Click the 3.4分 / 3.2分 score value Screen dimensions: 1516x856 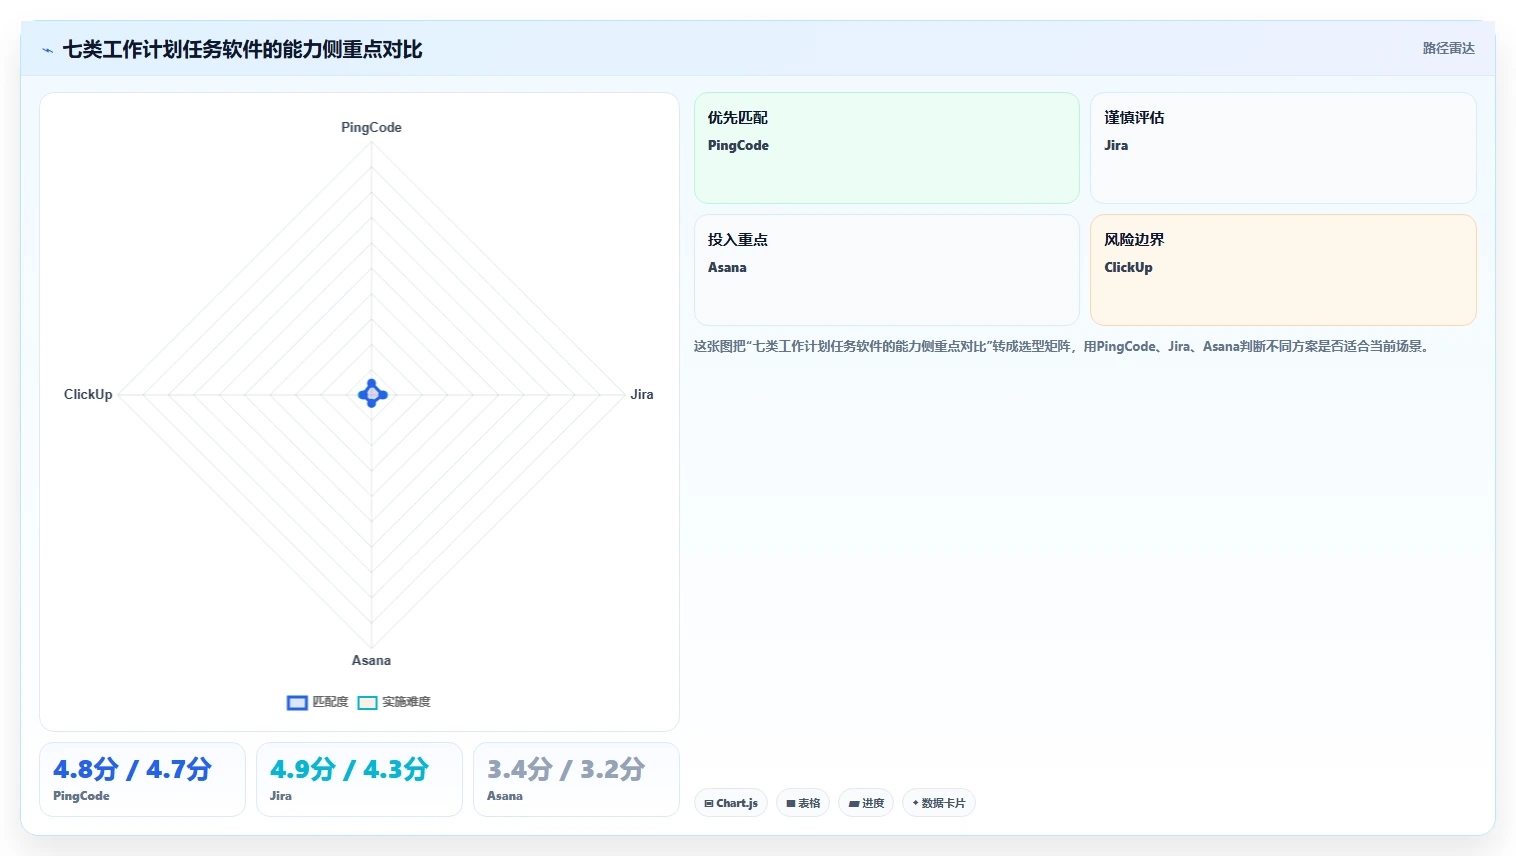point(566,769)
